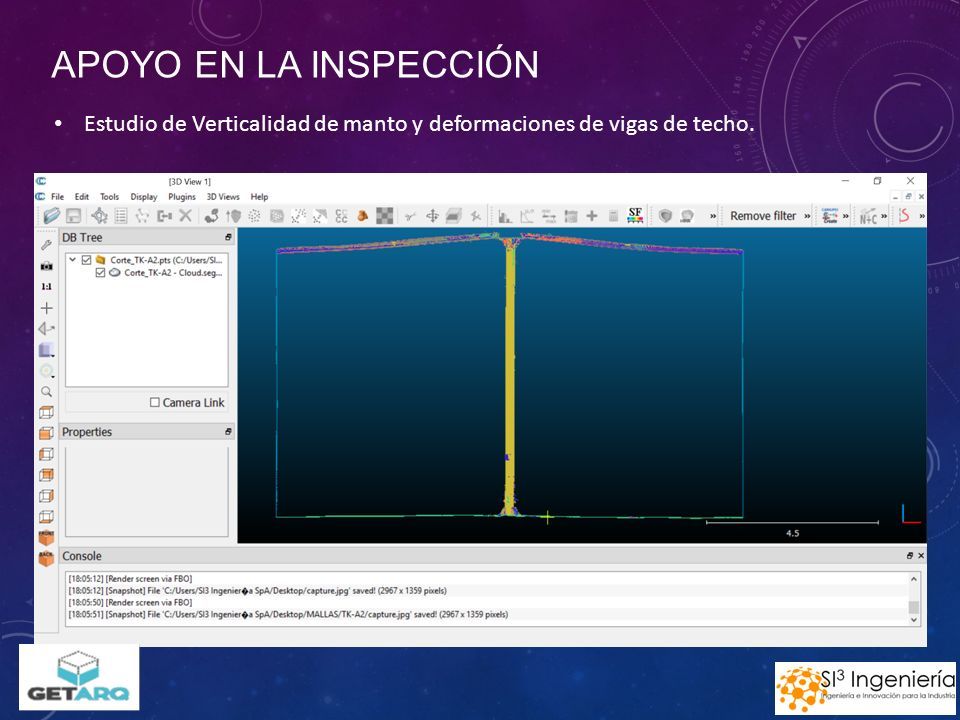Uncheck the Corte_TK-A2 - Cloud.seg checkbox
Image resolution: width=960 pixels, height=720 pixels.
[100, 272]
